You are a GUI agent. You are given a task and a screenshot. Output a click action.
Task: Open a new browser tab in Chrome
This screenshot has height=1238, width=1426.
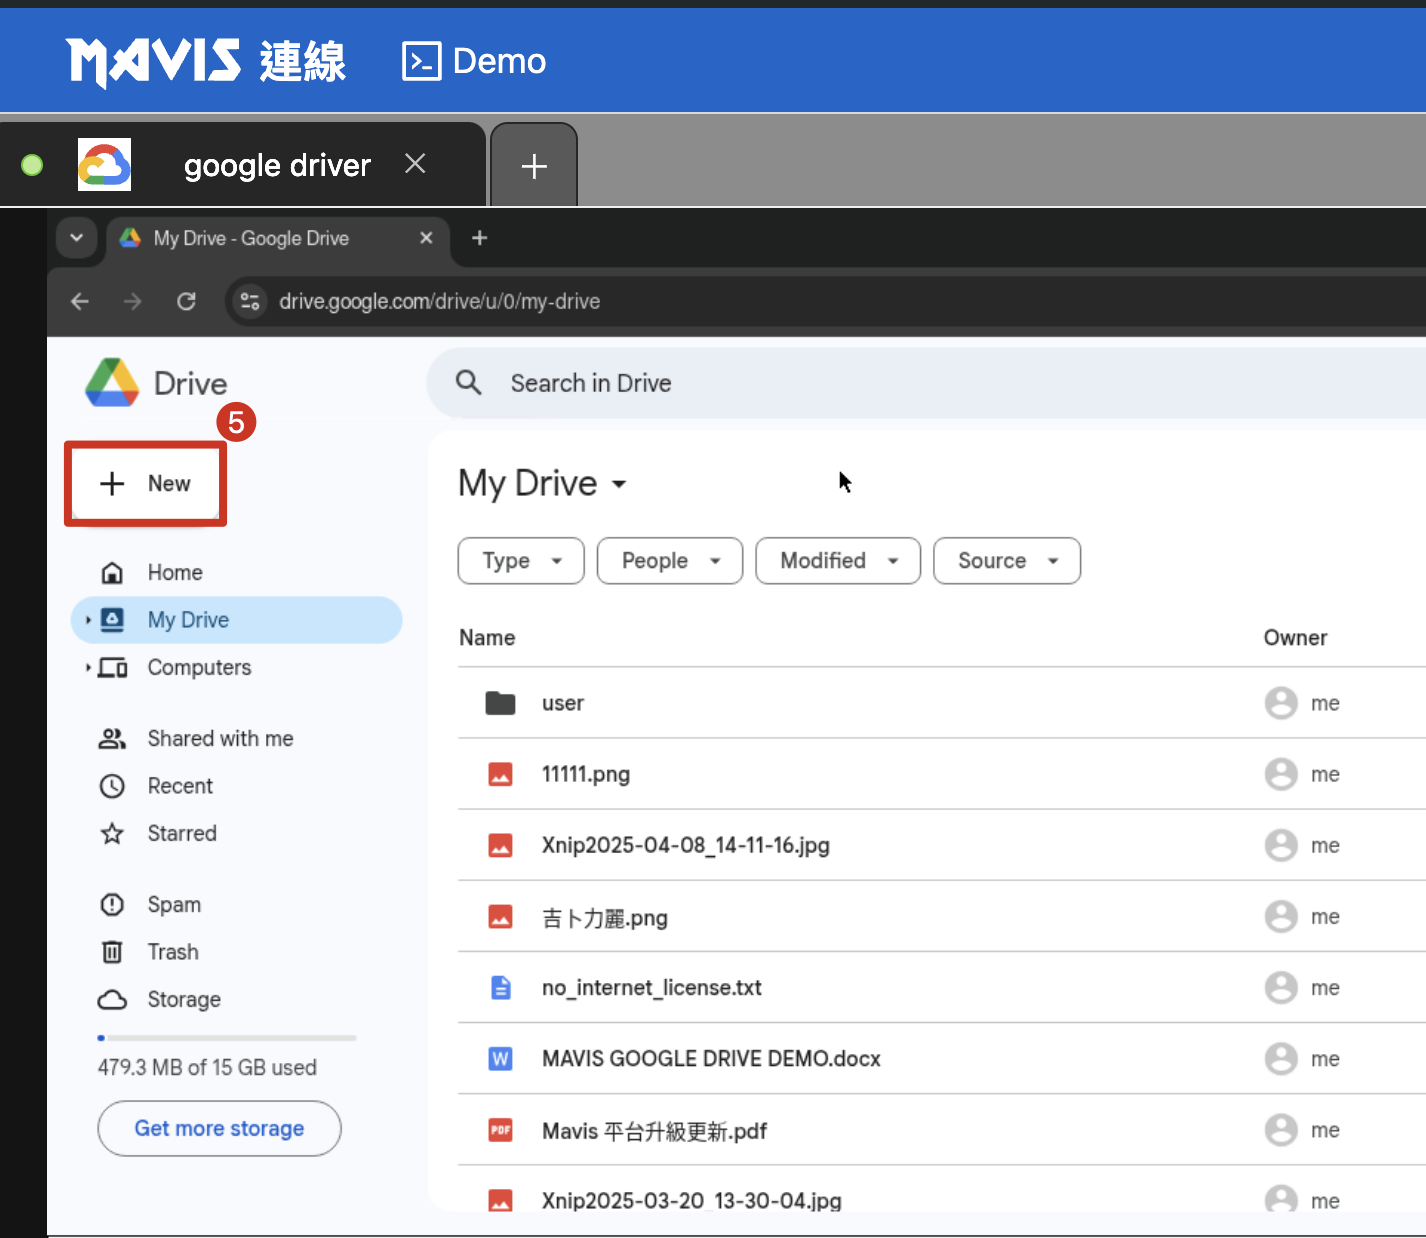[479, 238]
